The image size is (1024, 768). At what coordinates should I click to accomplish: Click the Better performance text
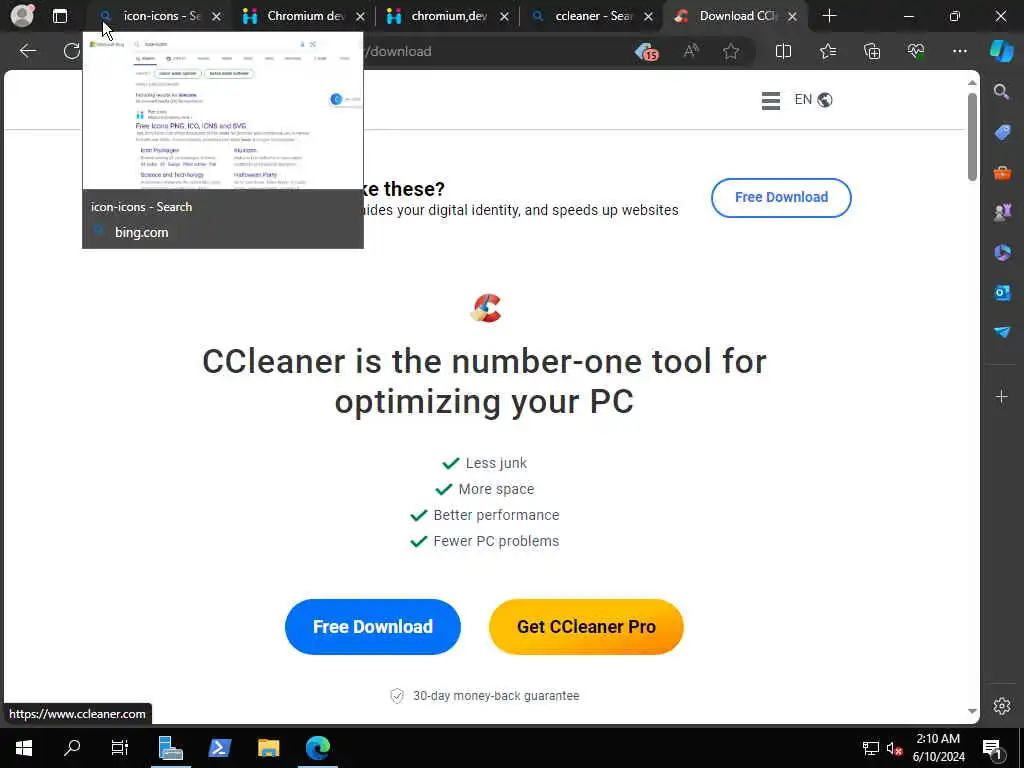point(496,515)
